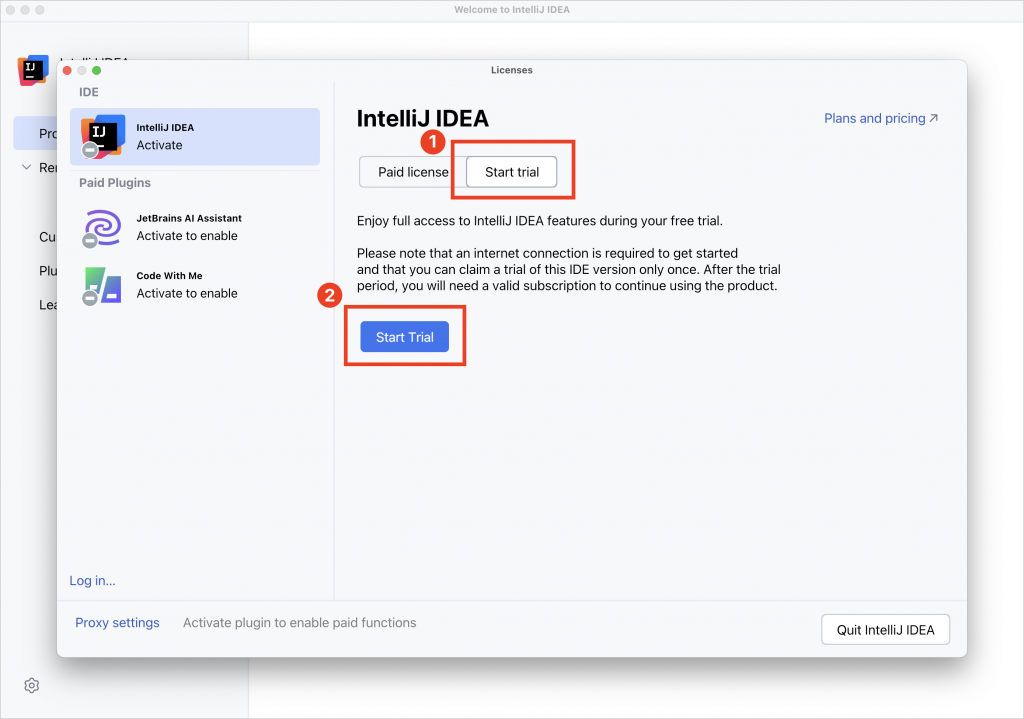Click IntelliJ IDEA logo in Welcome window

click(x=33, y=71)
